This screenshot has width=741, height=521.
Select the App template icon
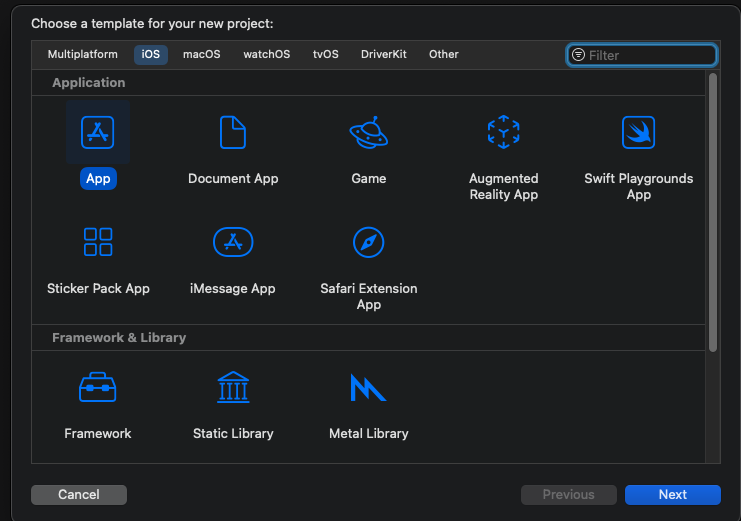98,132
